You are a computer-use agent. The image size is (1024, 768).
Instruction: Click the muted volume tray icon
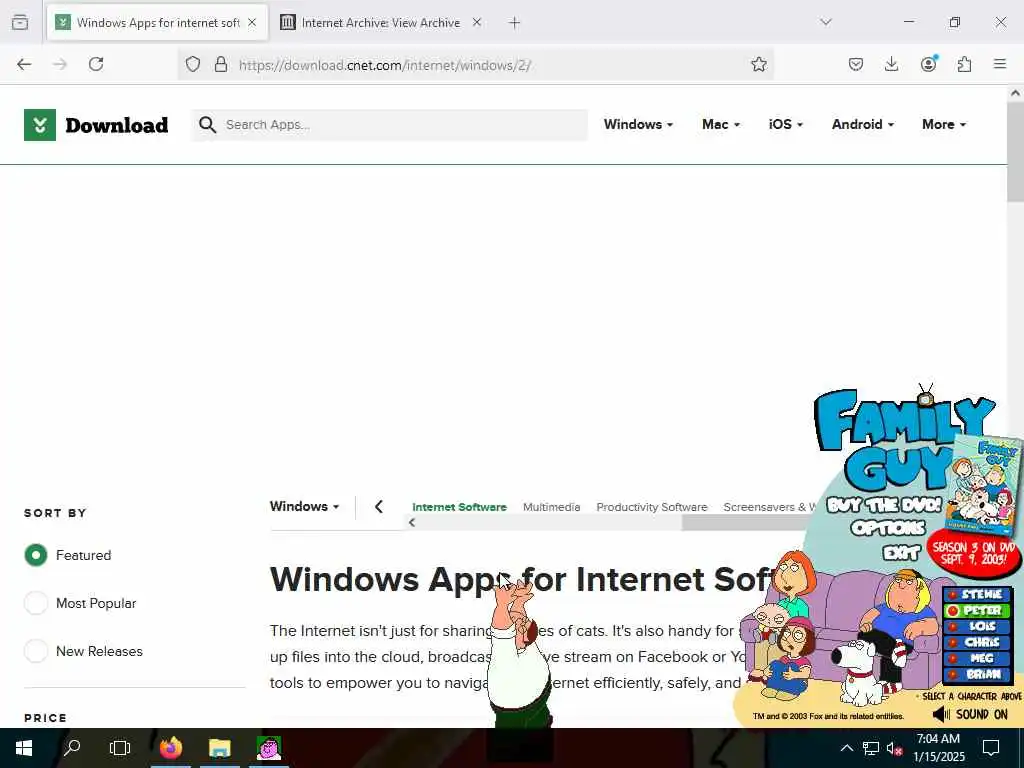(x=894, y=748)
